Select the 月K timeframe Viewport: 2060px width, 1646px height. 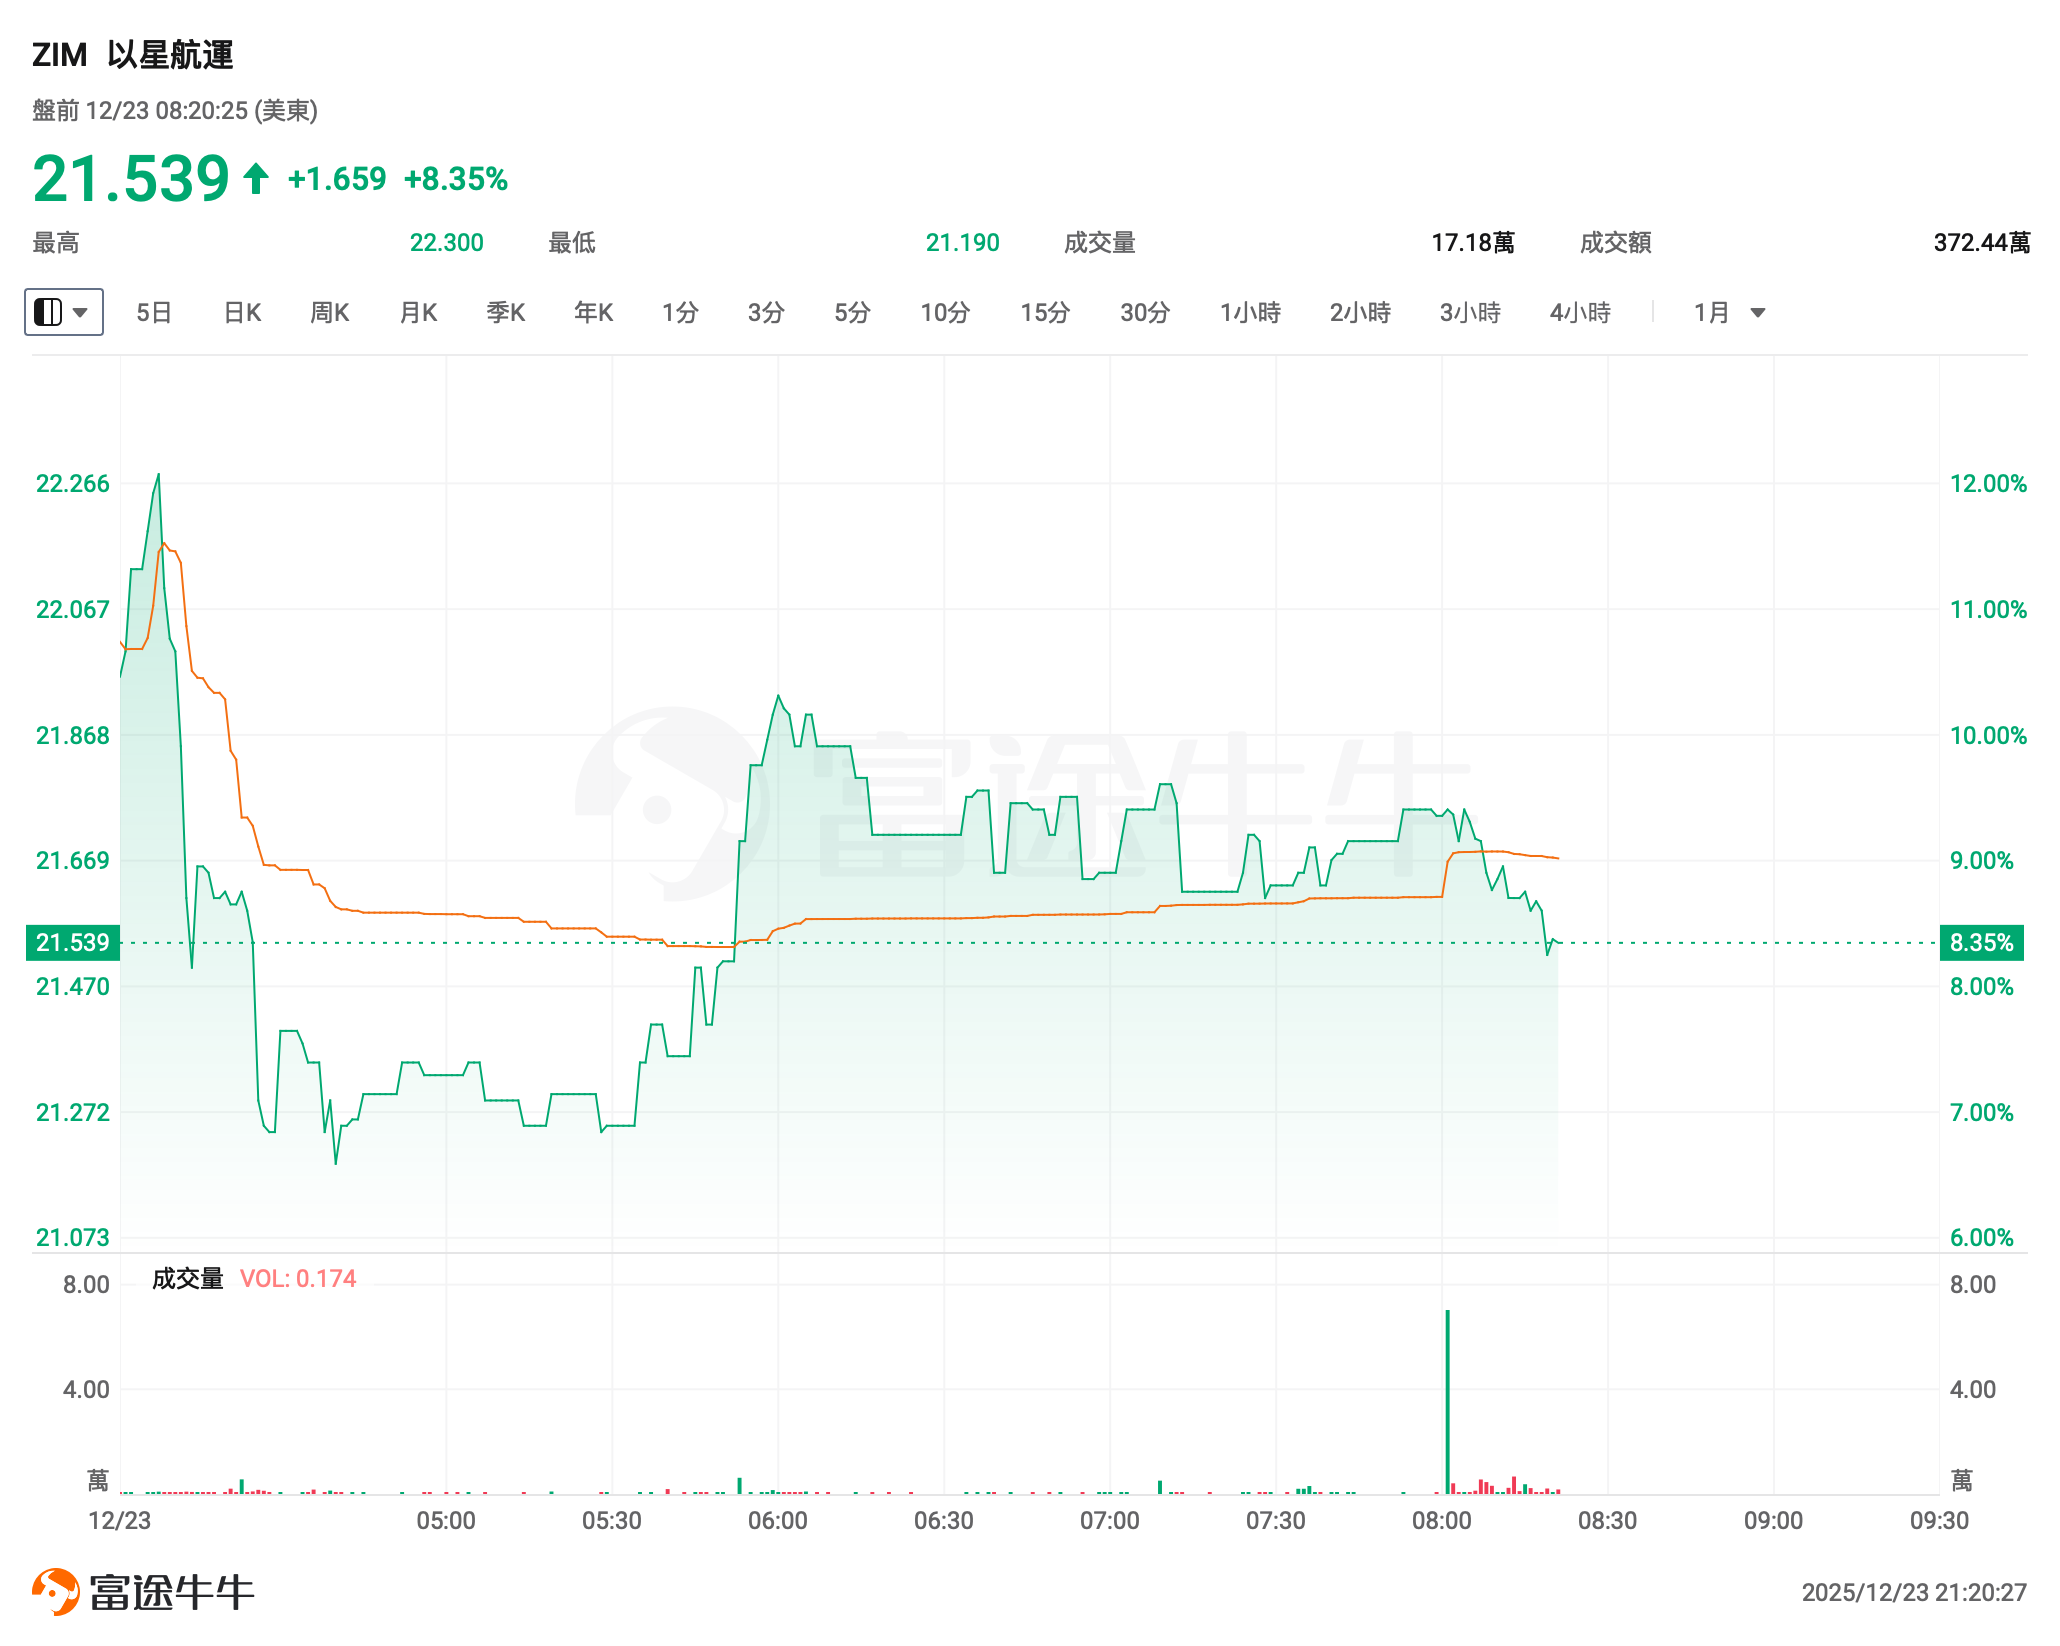pos(418,313)
